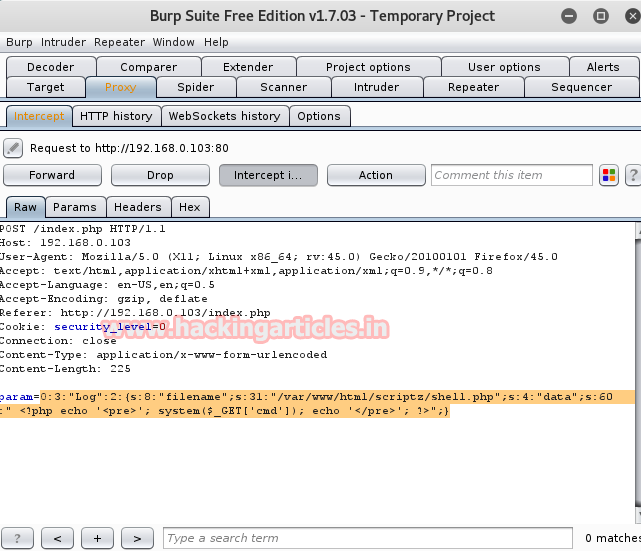Image resolution: width=641 pixels, height=551 pixels.
Task: Open the Burp menu
Action: [x=19, y=42]
